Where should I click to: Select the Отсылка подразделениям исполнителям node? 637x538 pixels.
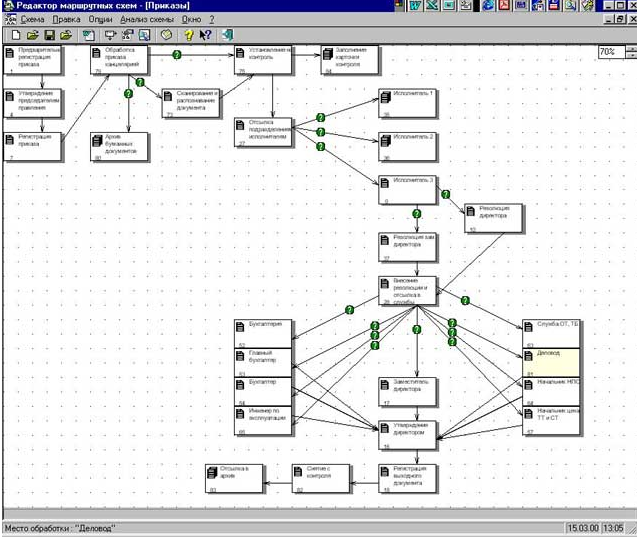(263, 132)
